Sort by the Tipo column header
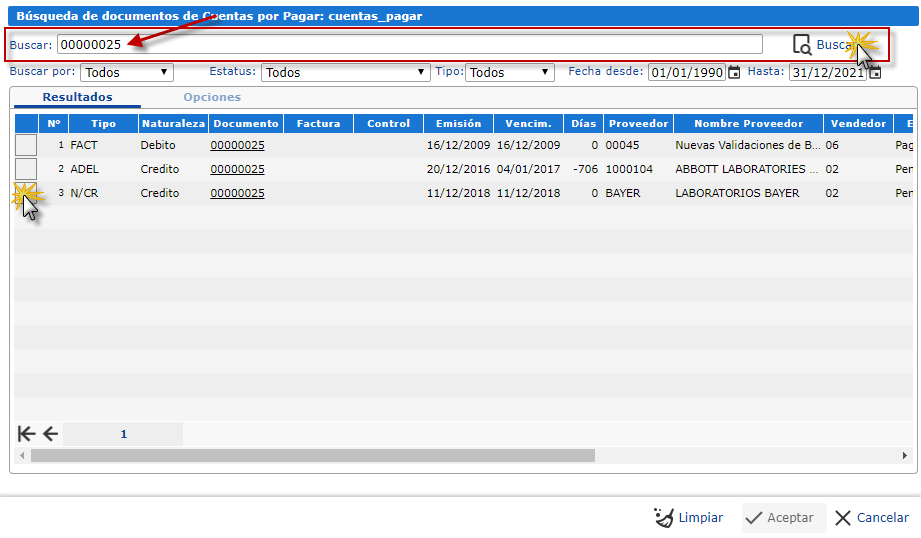Image resolution: width=921 pixels, height=538 pixels. coord(103,123)
